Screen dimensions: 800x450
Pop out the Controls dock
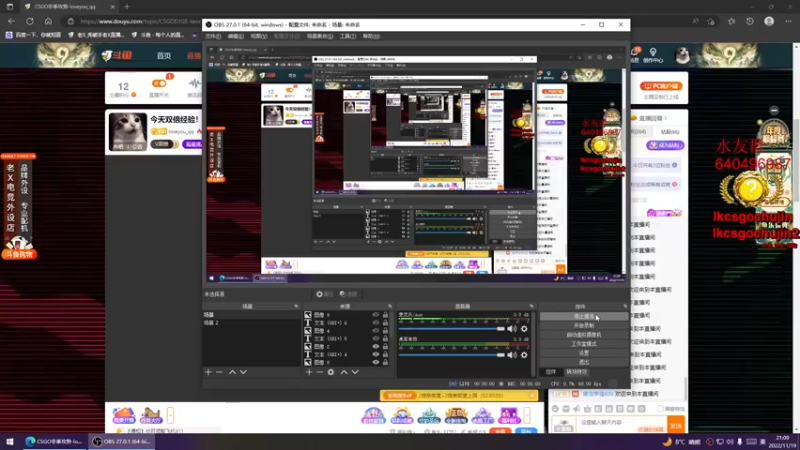[625, 306]
